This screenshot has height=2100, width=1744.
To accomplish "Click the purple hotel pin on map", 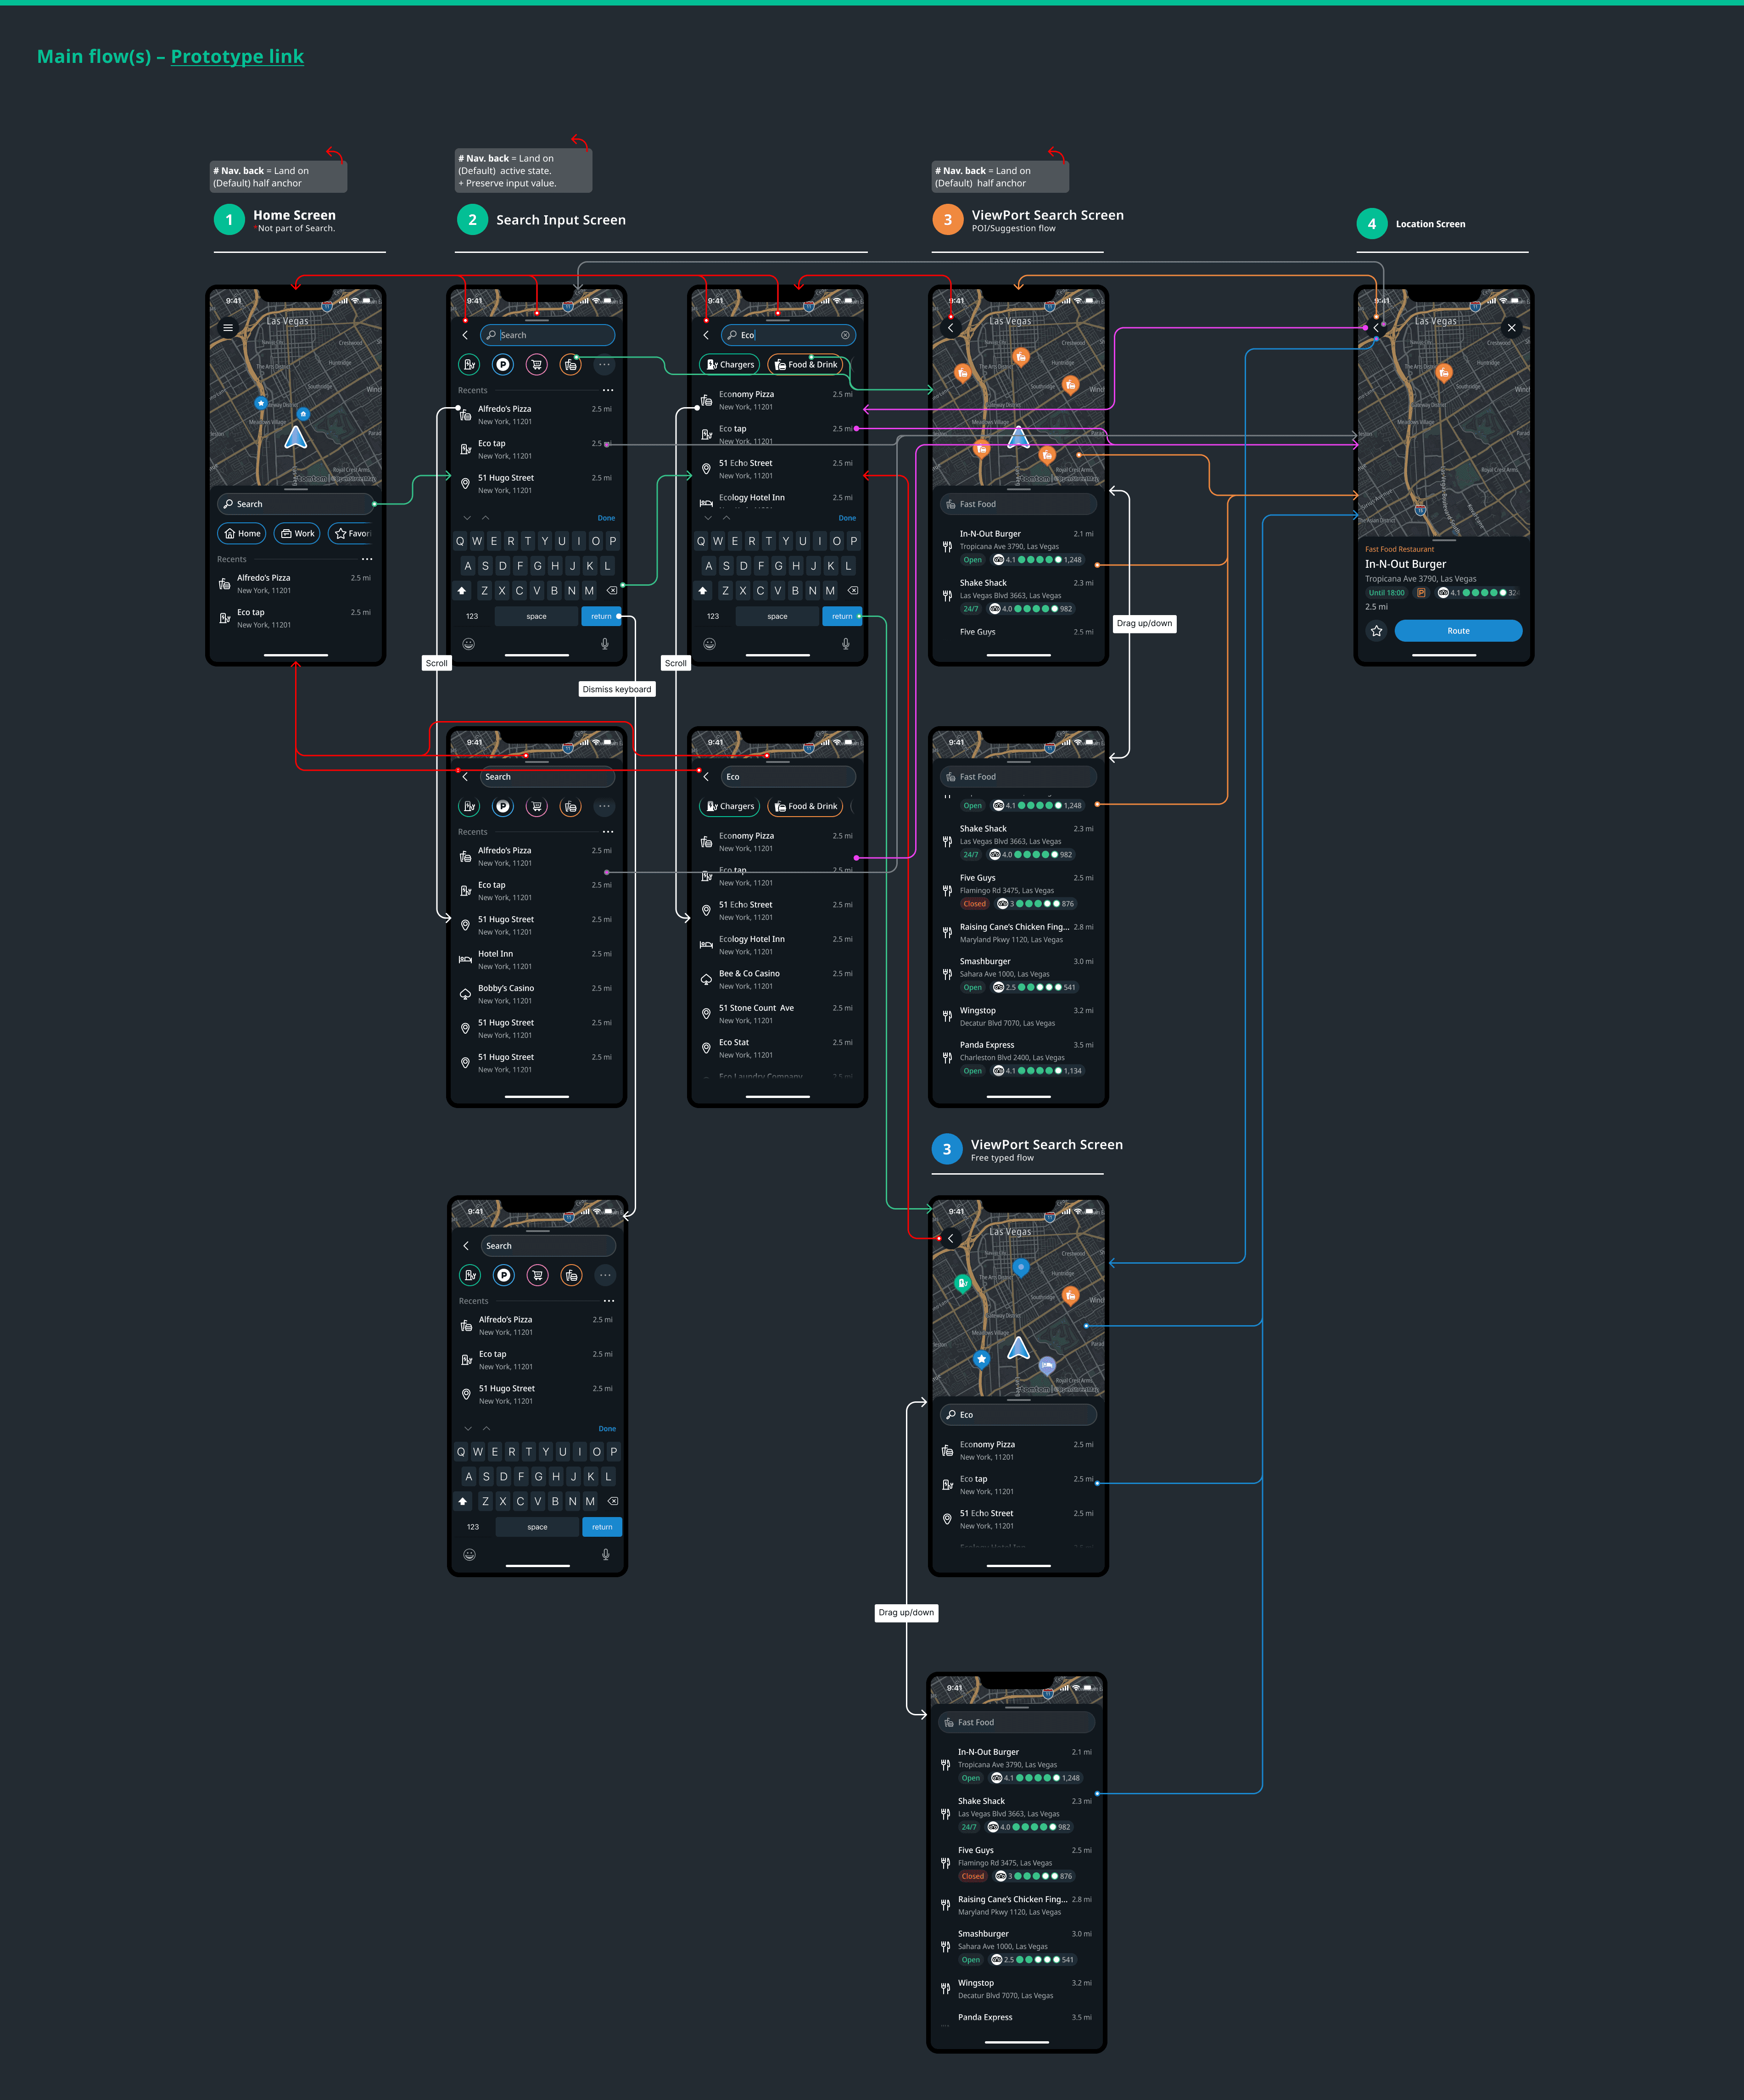I will pos(1047,1365).
